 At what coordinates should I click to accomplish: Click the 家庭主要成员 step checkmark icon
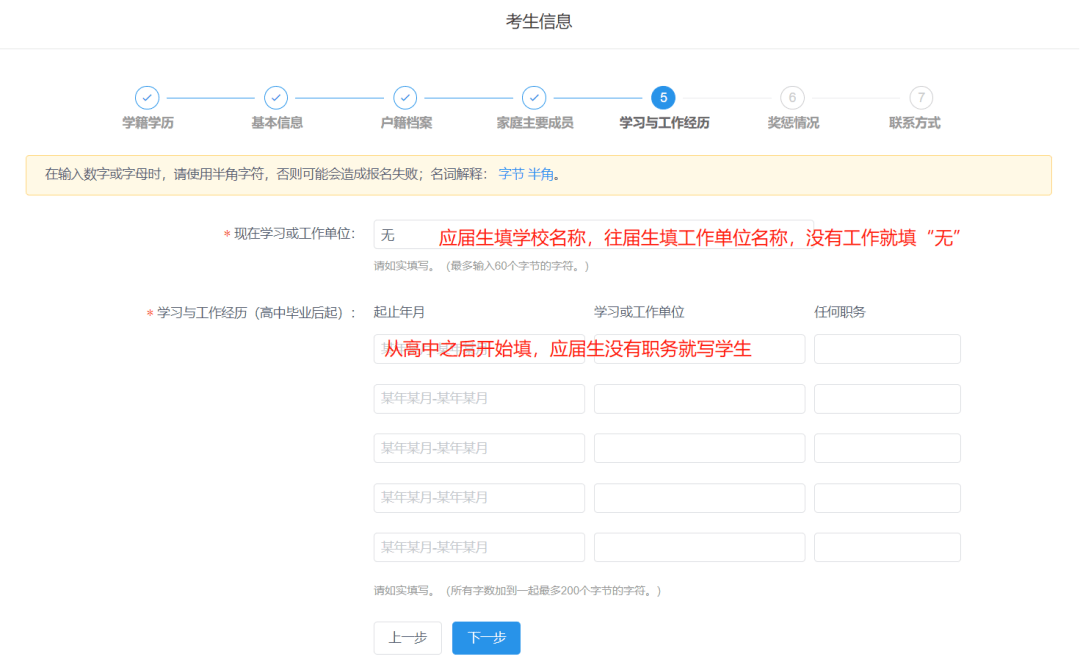[534, 98]
